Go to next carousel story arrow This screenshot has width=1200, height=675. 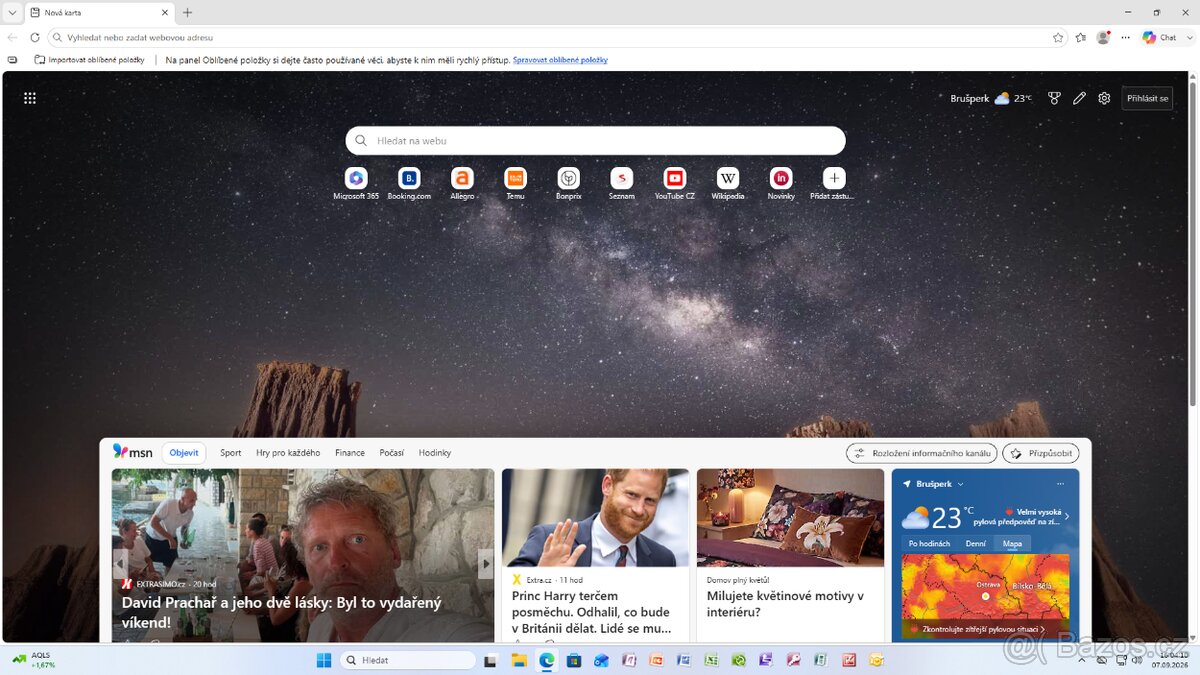pyautogui.click(x=485, y=563)
